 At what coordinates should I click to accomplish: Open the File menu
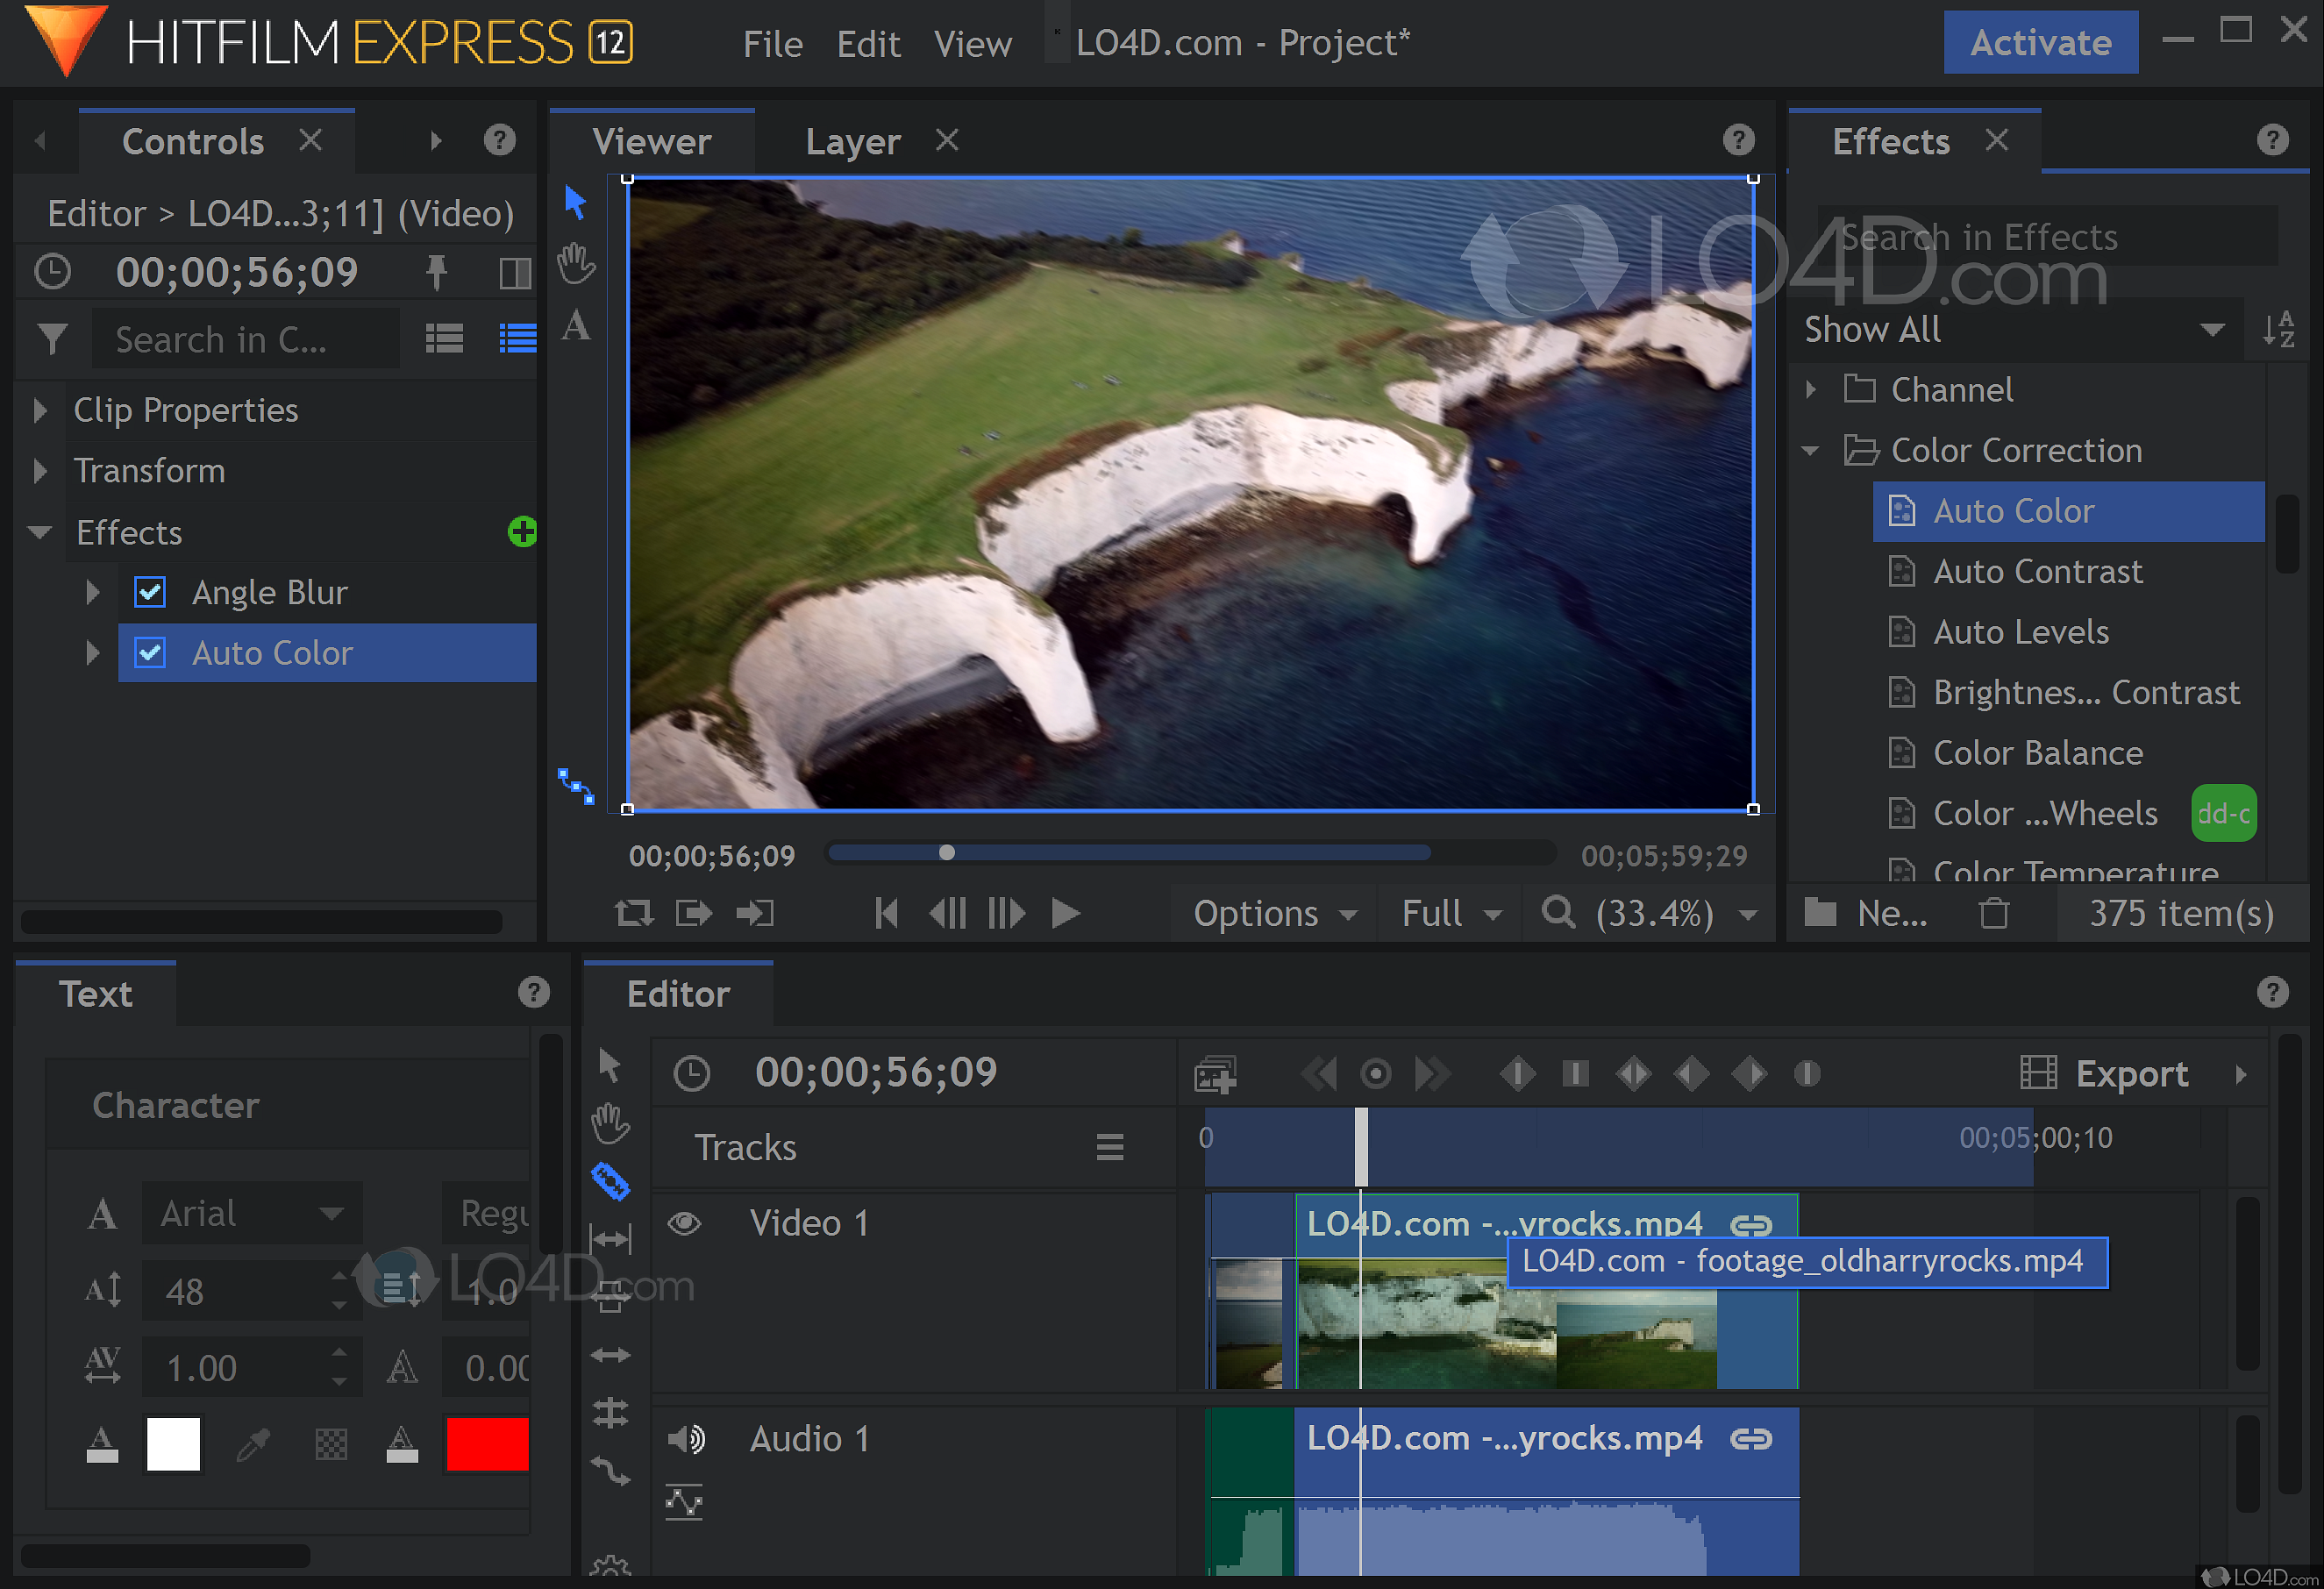772,42
